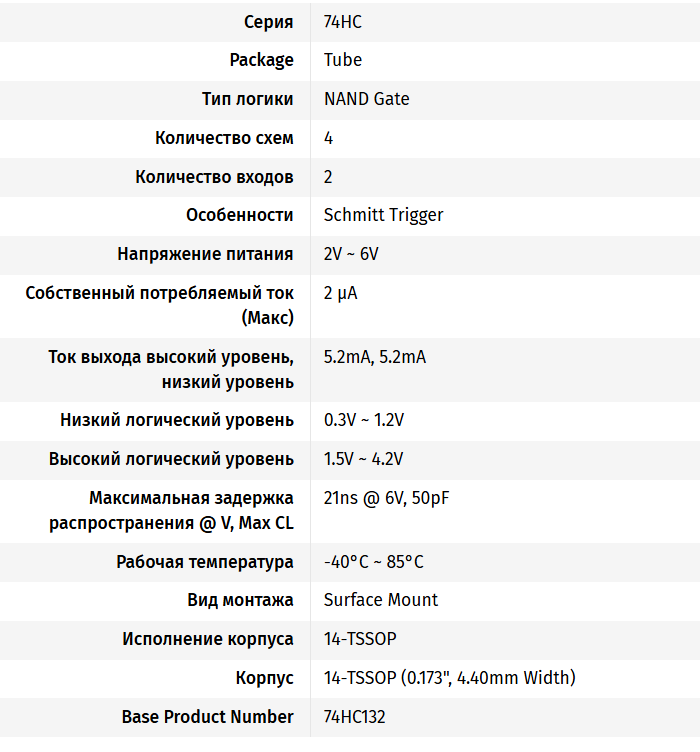Viewport: 700px width, 752px height.
Task: Click the 1.5V ~ 4.2V high level value
Action: pos(363,459)
